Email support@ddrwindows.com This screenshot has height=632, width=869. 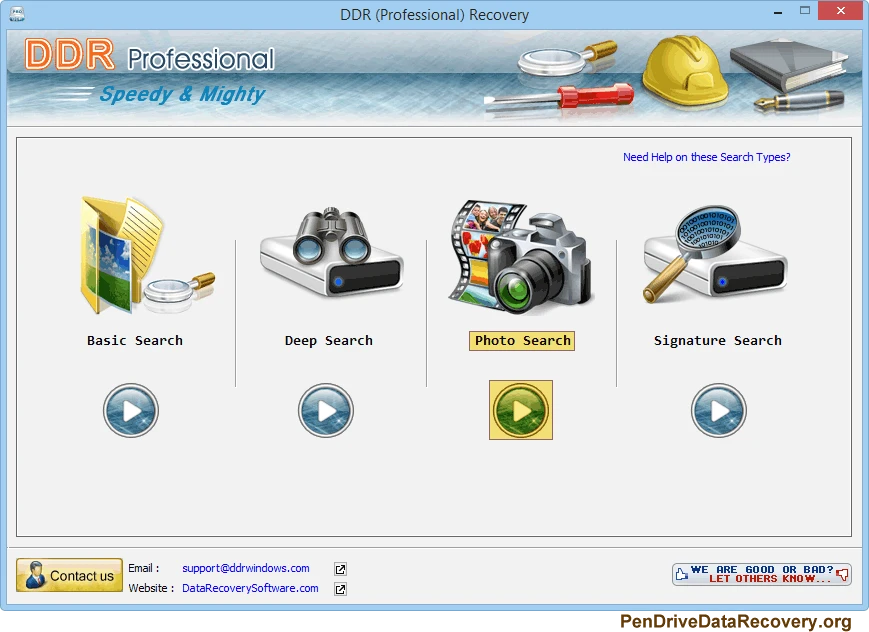coord(244,568)
